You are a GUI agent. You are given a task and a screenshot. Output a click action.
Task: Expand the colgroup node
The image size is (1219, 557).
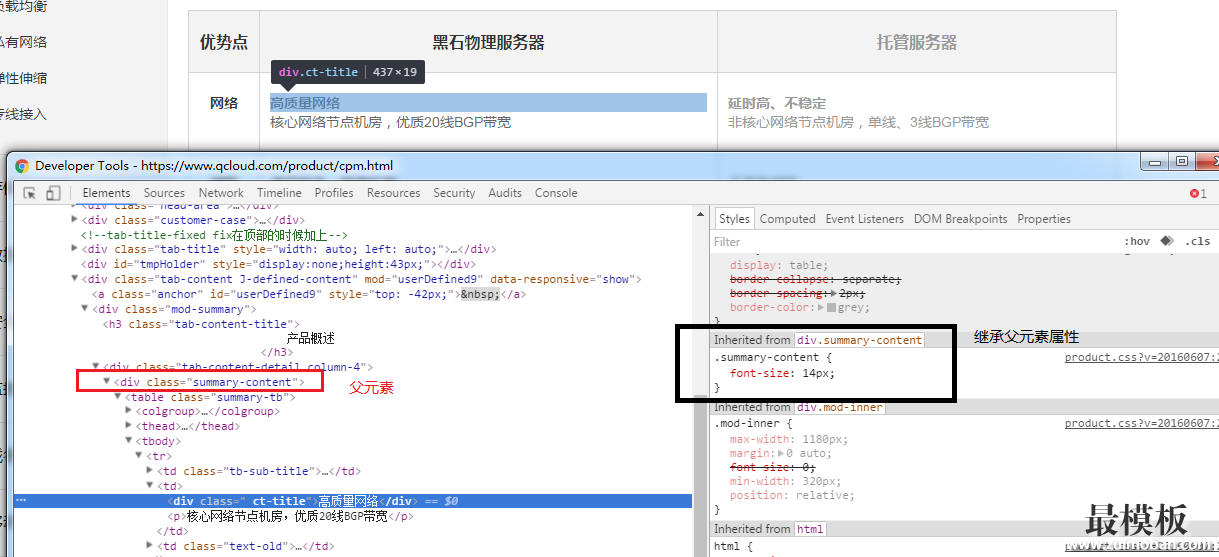pos(128,411)
